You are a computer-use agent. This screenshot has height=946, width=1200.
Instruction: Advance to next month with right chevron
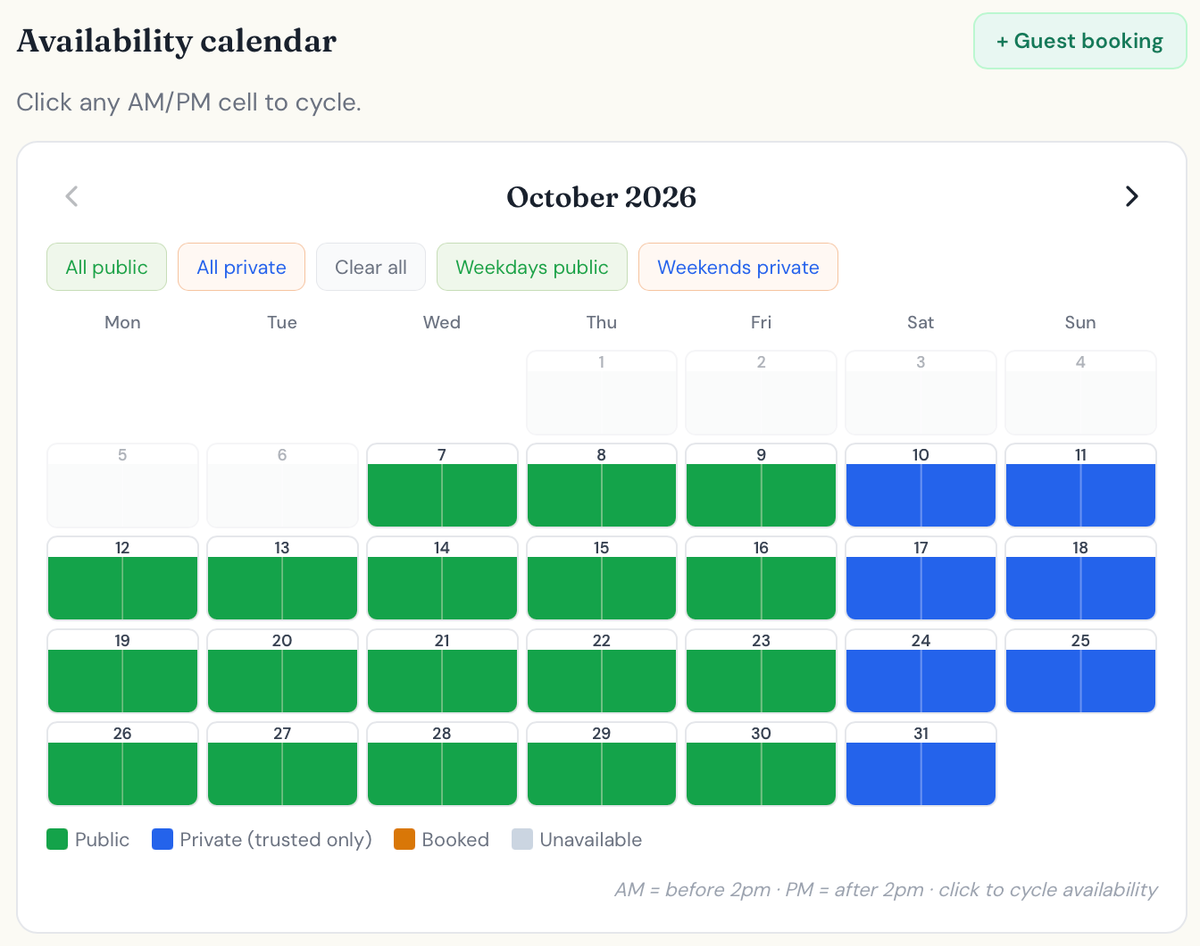1131,196
